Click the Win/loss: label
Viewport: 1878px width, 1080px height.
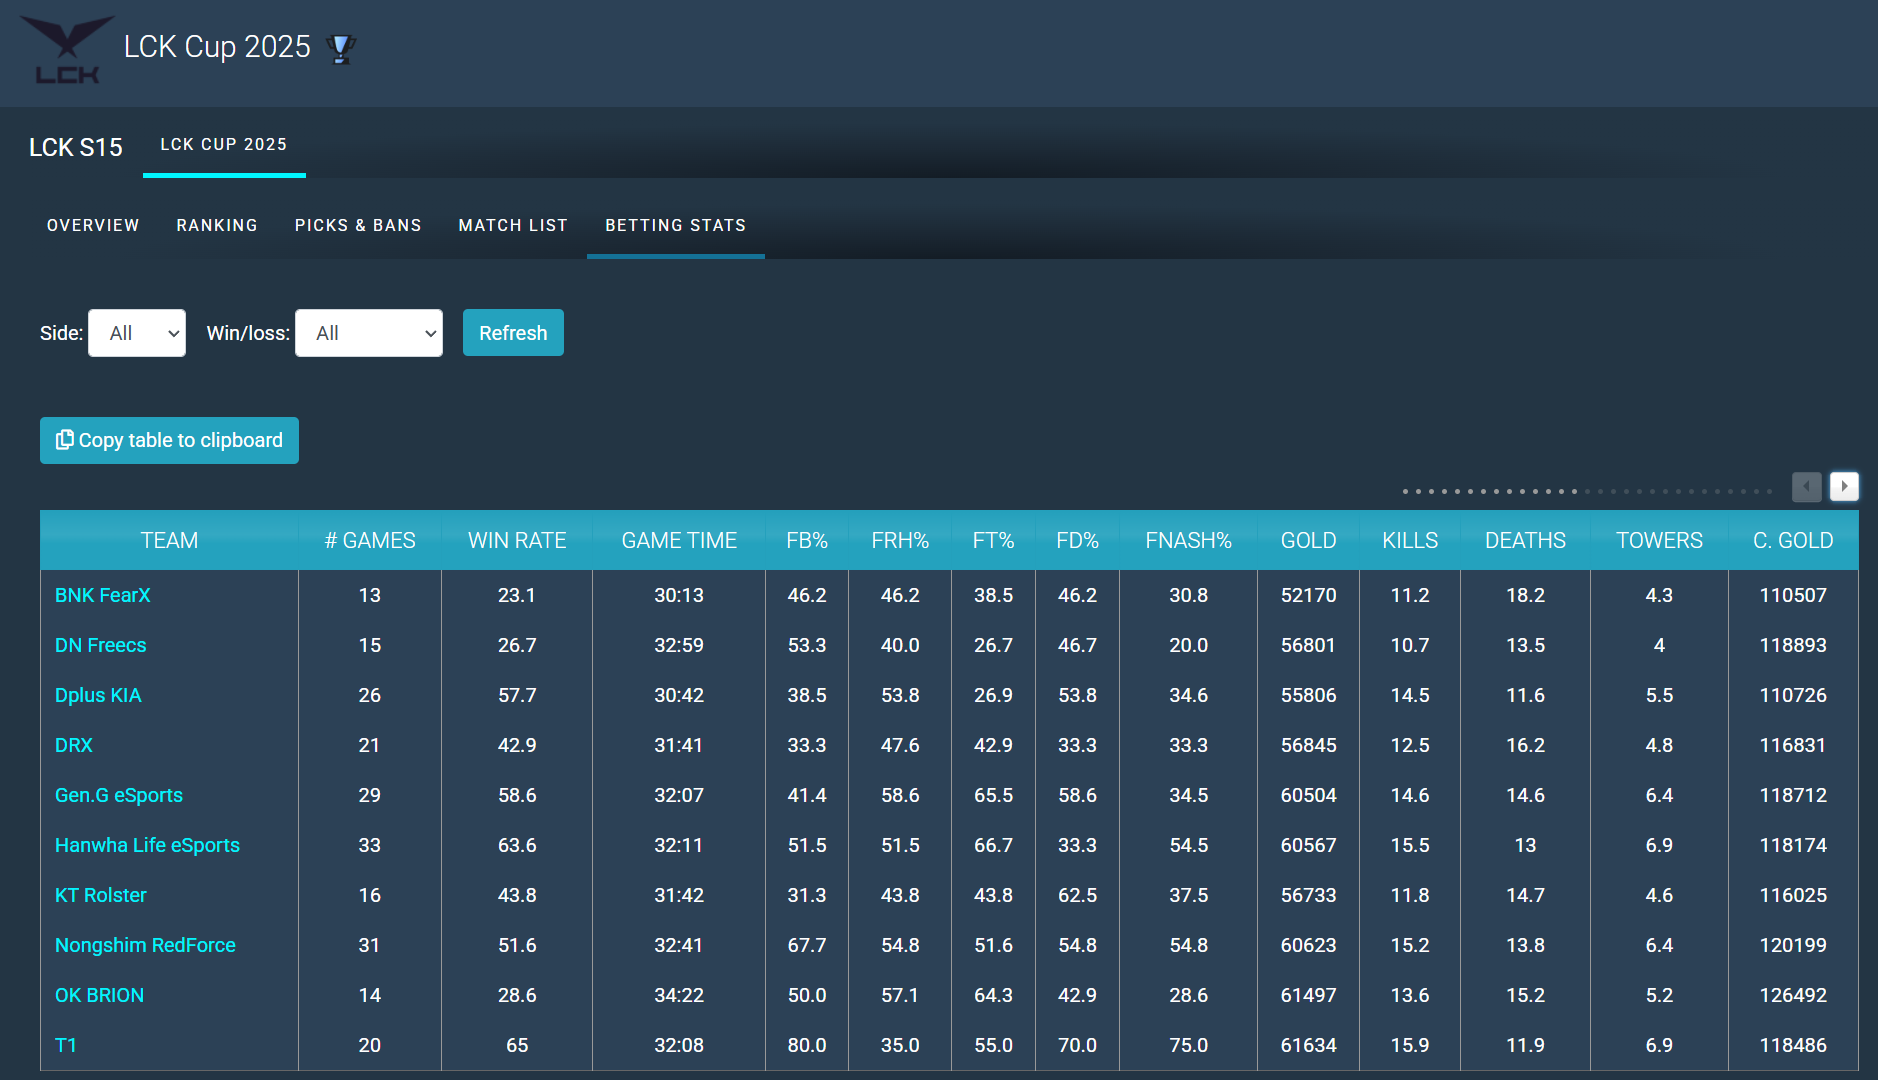[x=248, y=333]
